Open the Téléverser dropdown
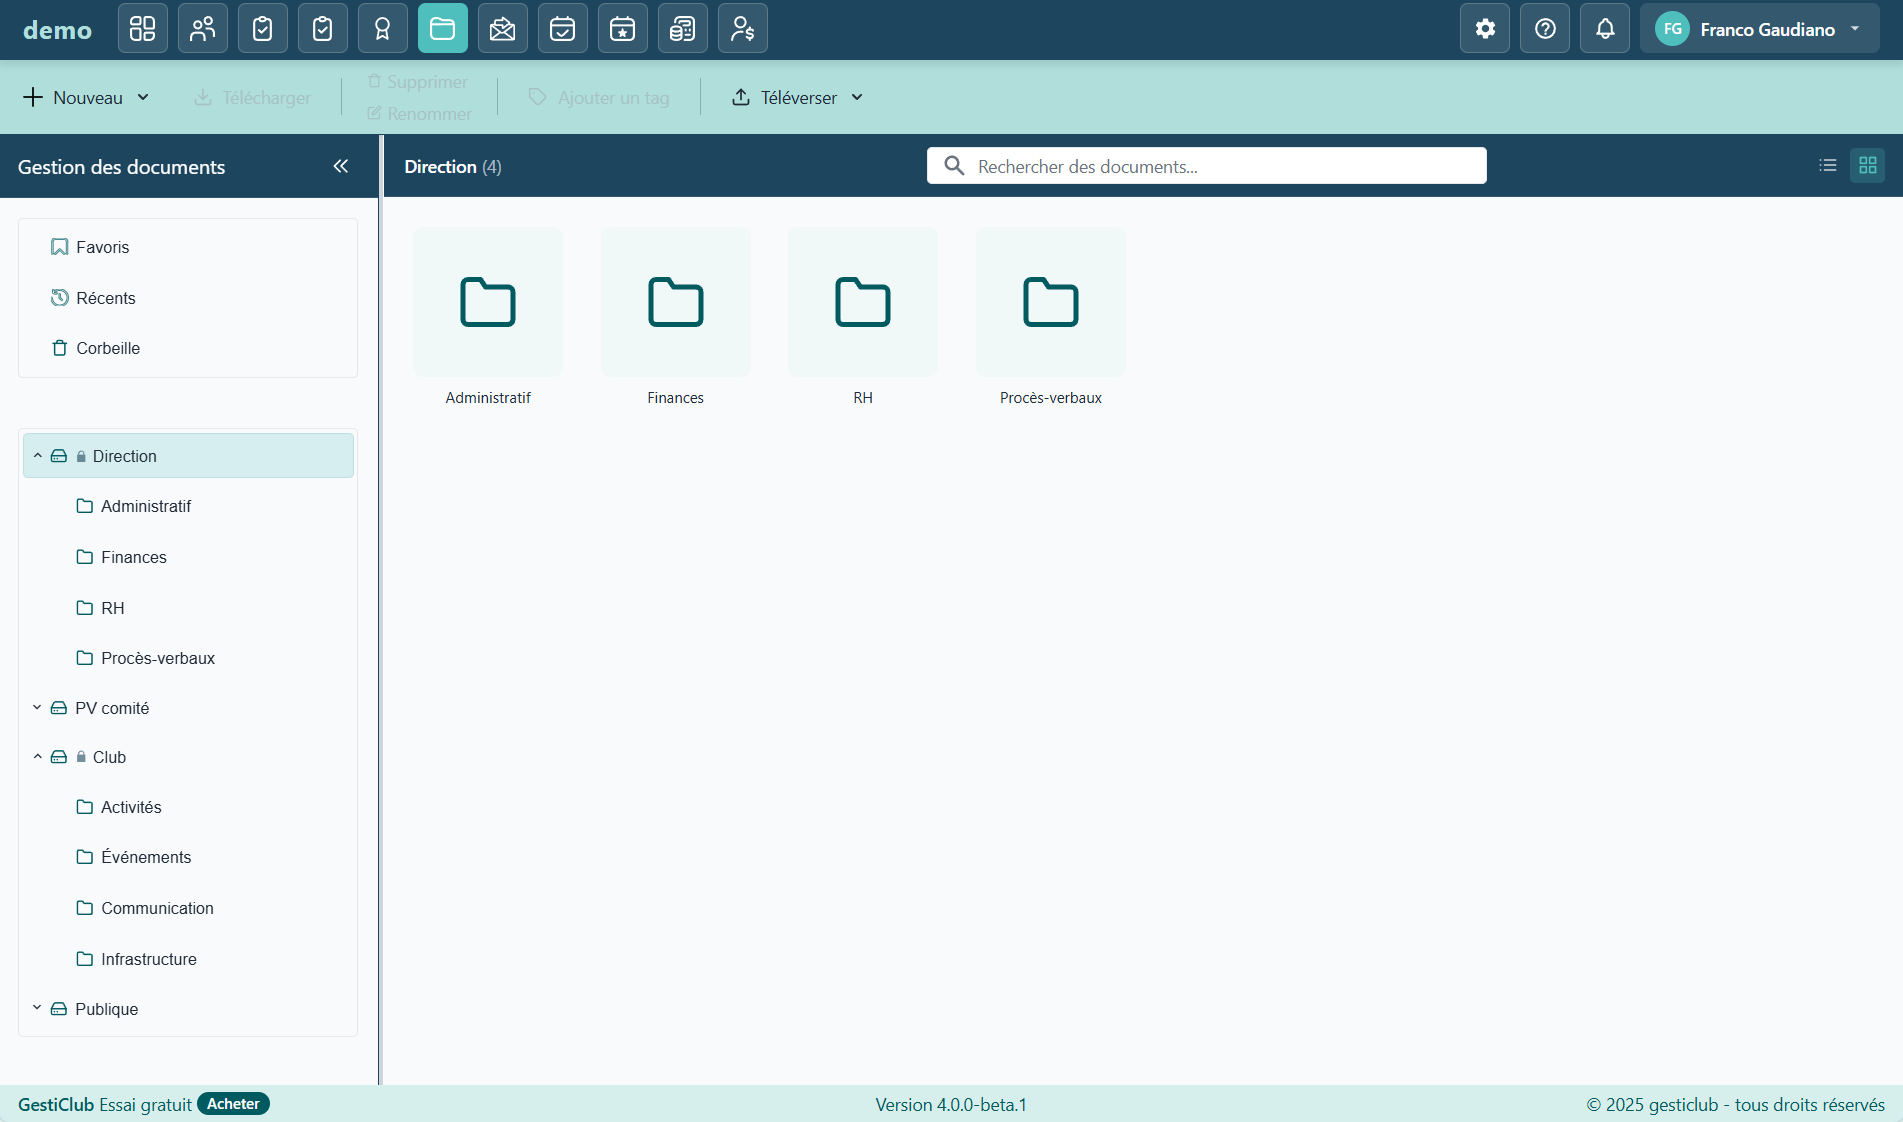The width and height of the screenshot is (1903, 1122). point(797,97)
